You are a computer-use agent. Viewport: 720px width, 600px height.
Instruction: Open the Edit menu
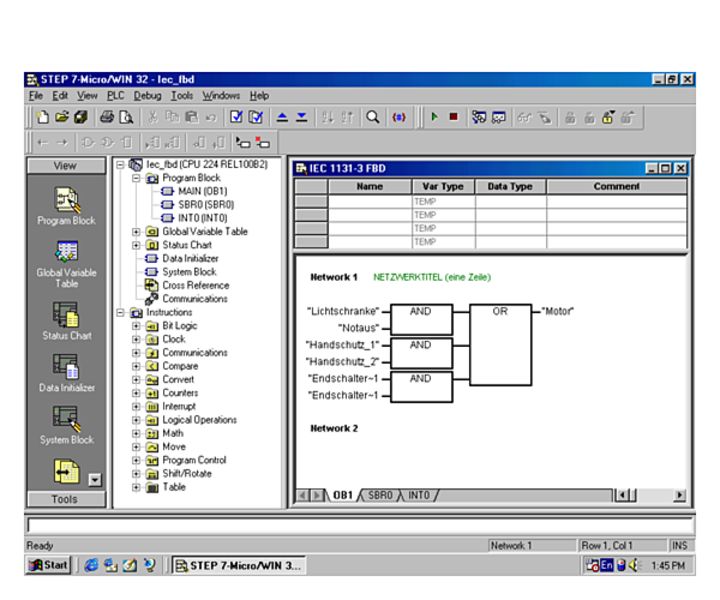(x=60, y=95)
